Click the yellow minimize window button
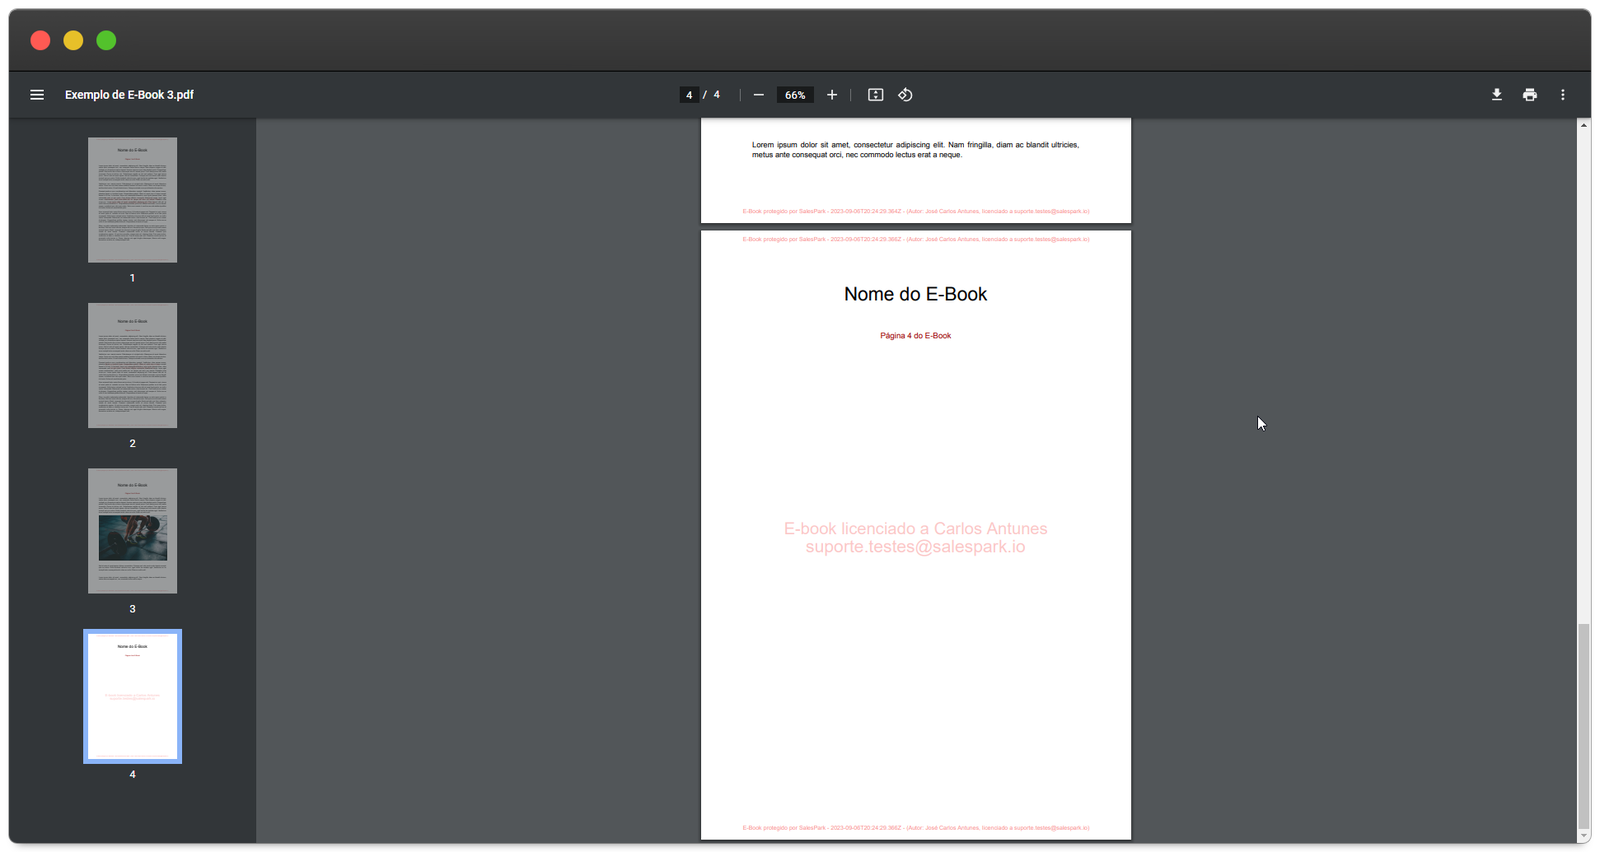 click(73, 40)
